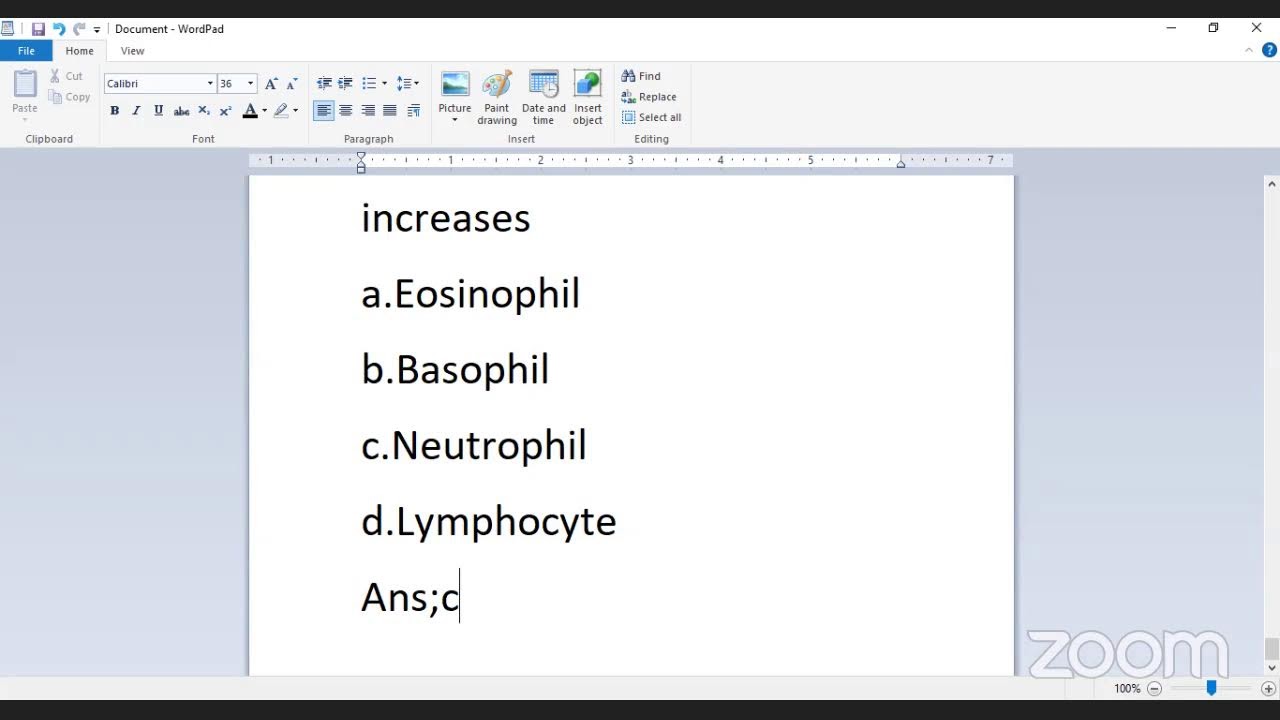The height and width of the screenshot is (720, 1280).
Task: Open the text color palette arrow
Action: click(265, 111)
